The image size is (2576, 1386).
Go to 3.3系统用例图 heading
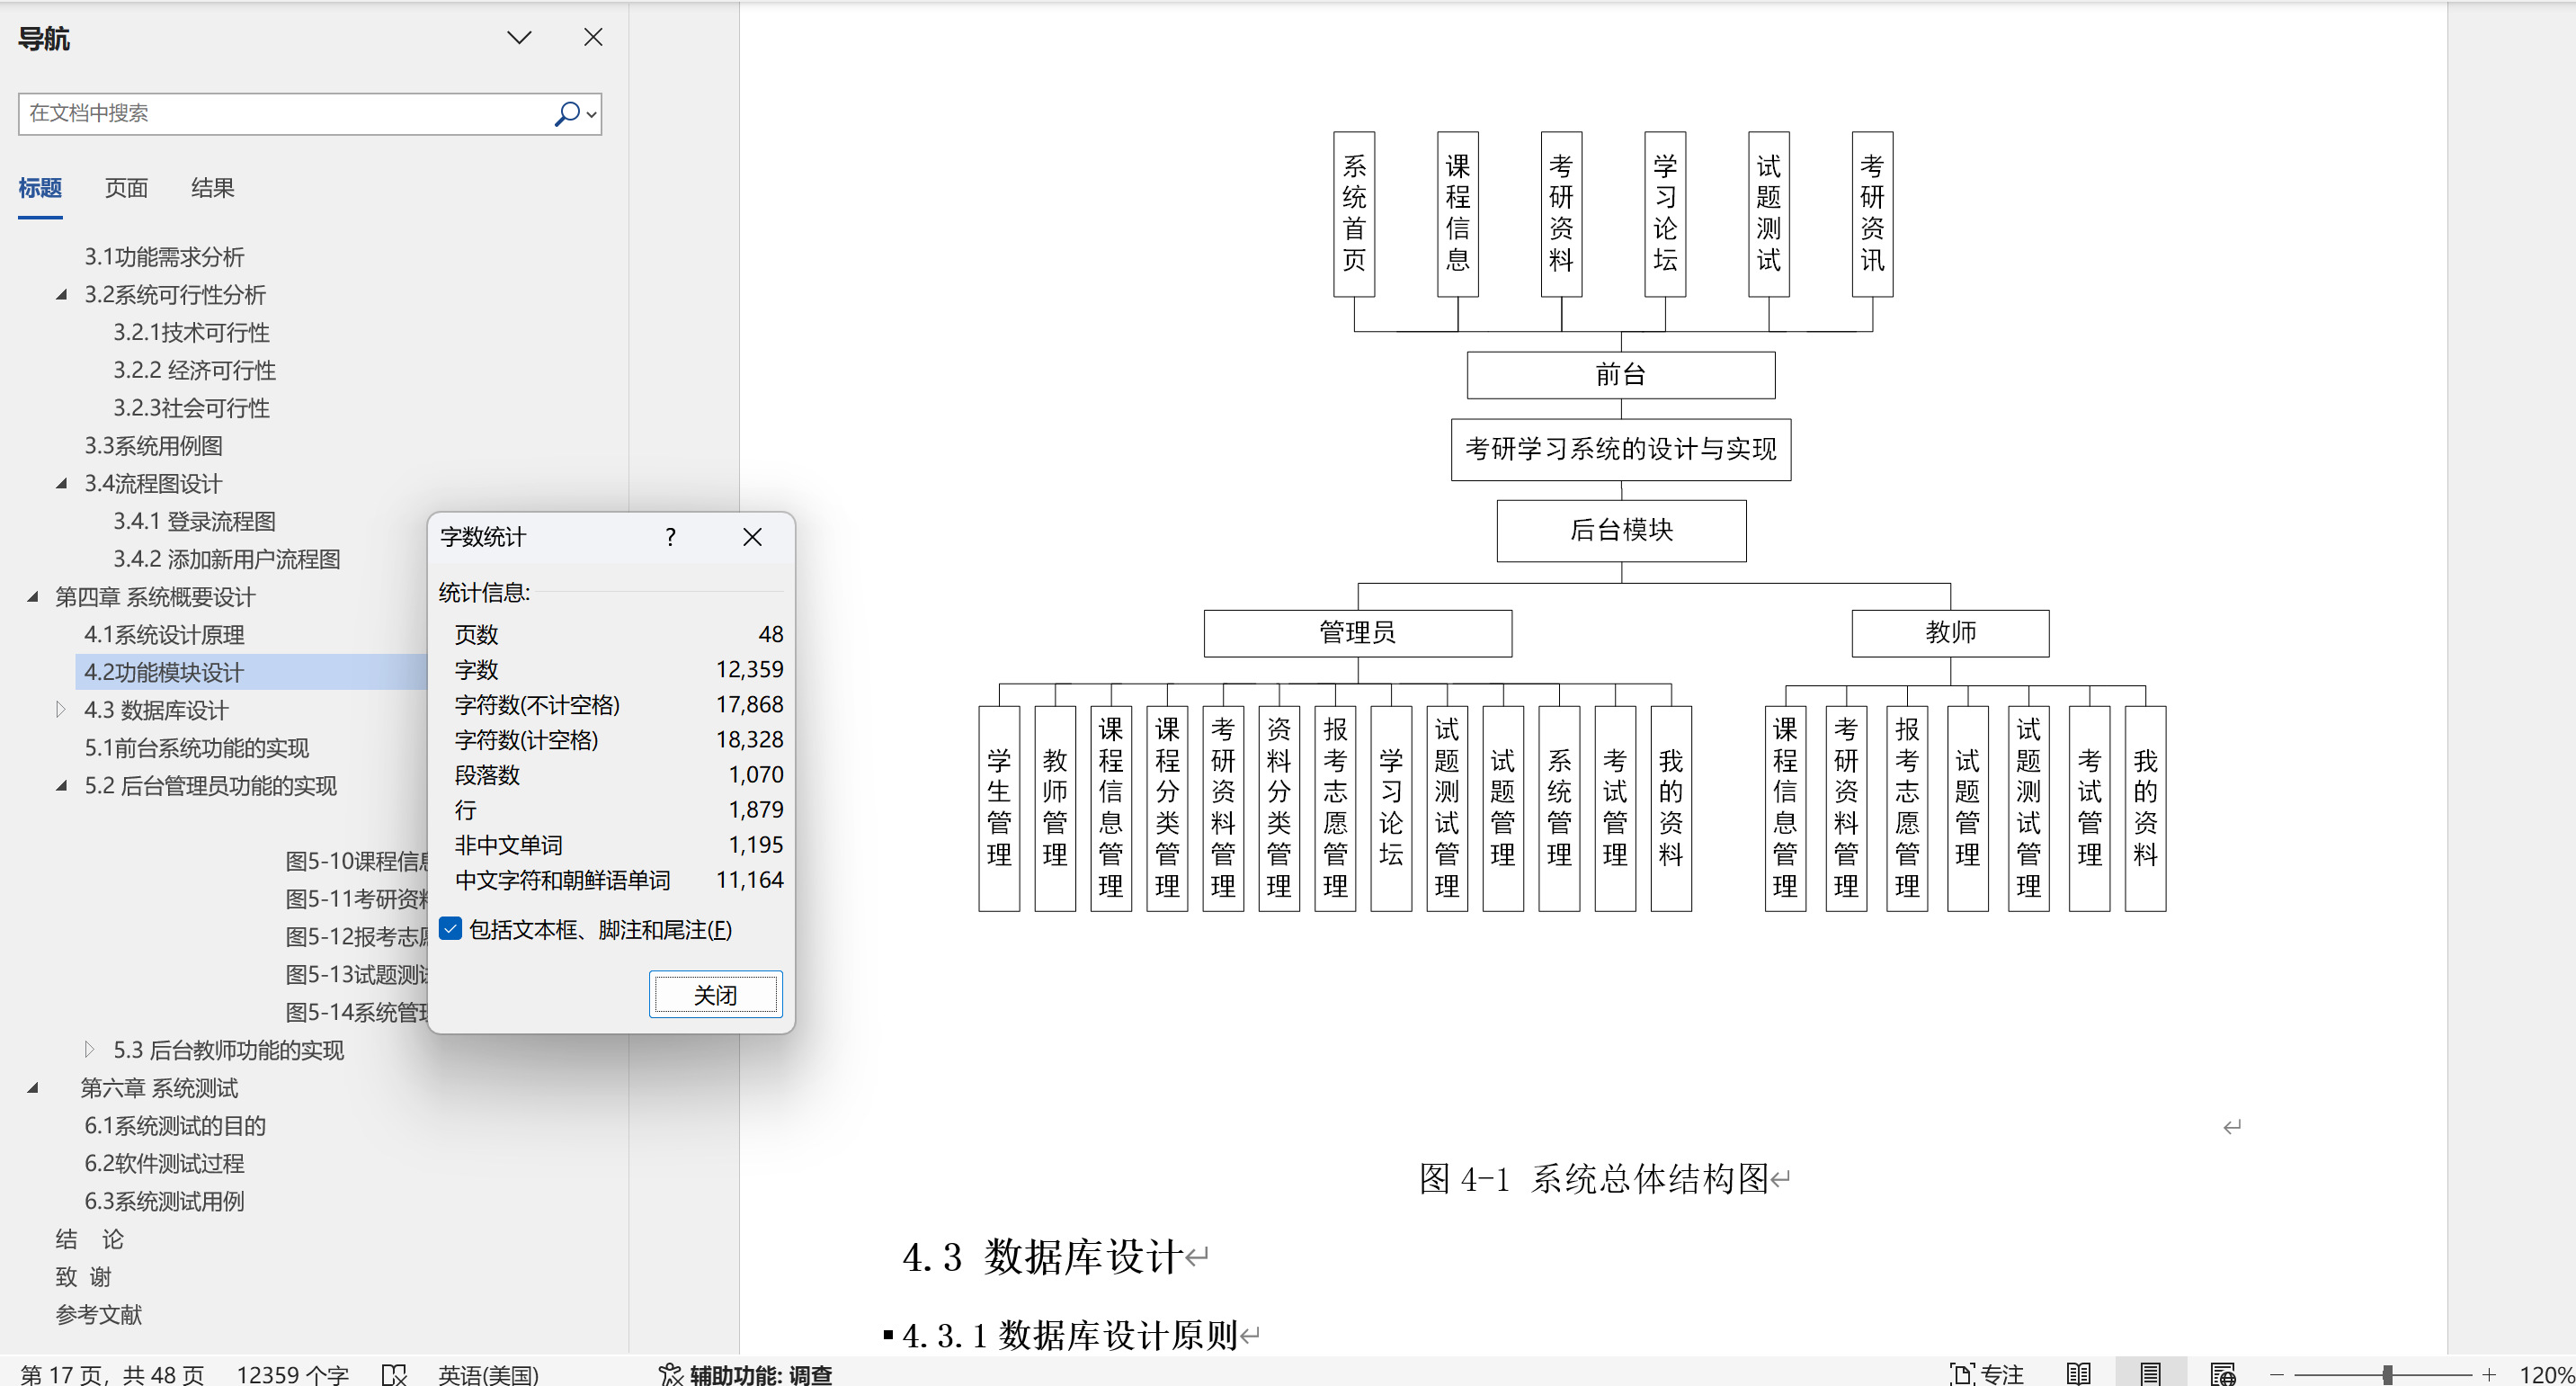[x=153, y=446]
